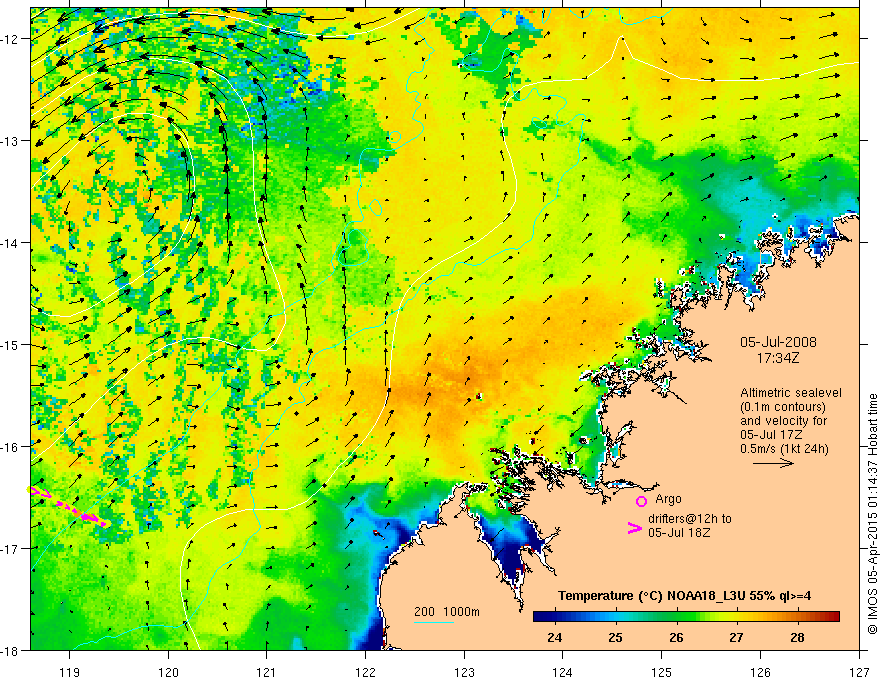Click the 'drifters@12h to' label
Image resolution: width=880 pixels, height=680 pixels.
(690, 518)
